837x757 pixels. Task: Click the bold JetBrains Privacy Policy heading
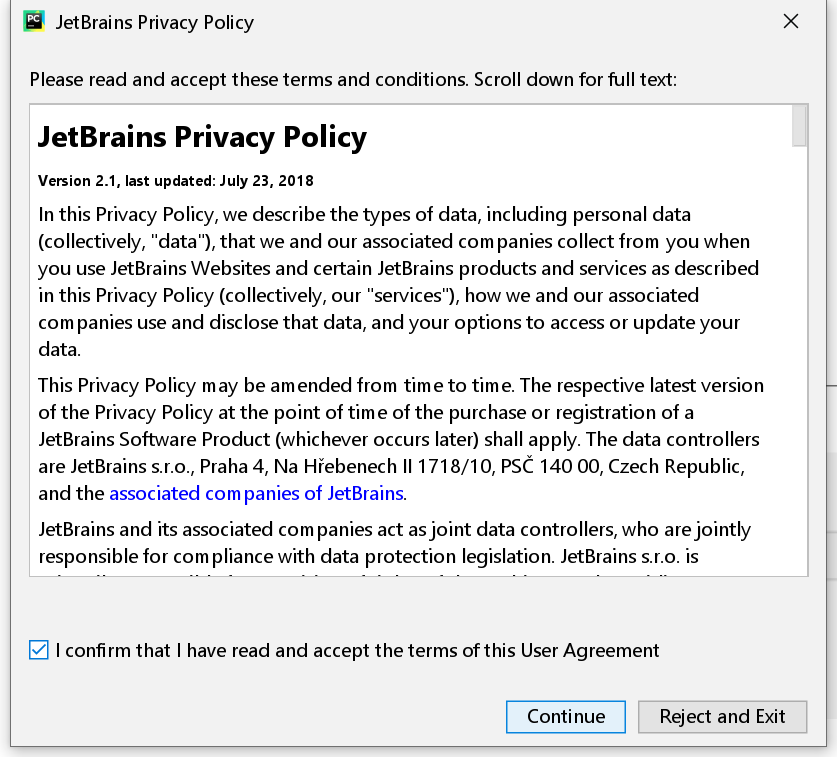coord(202,137)
